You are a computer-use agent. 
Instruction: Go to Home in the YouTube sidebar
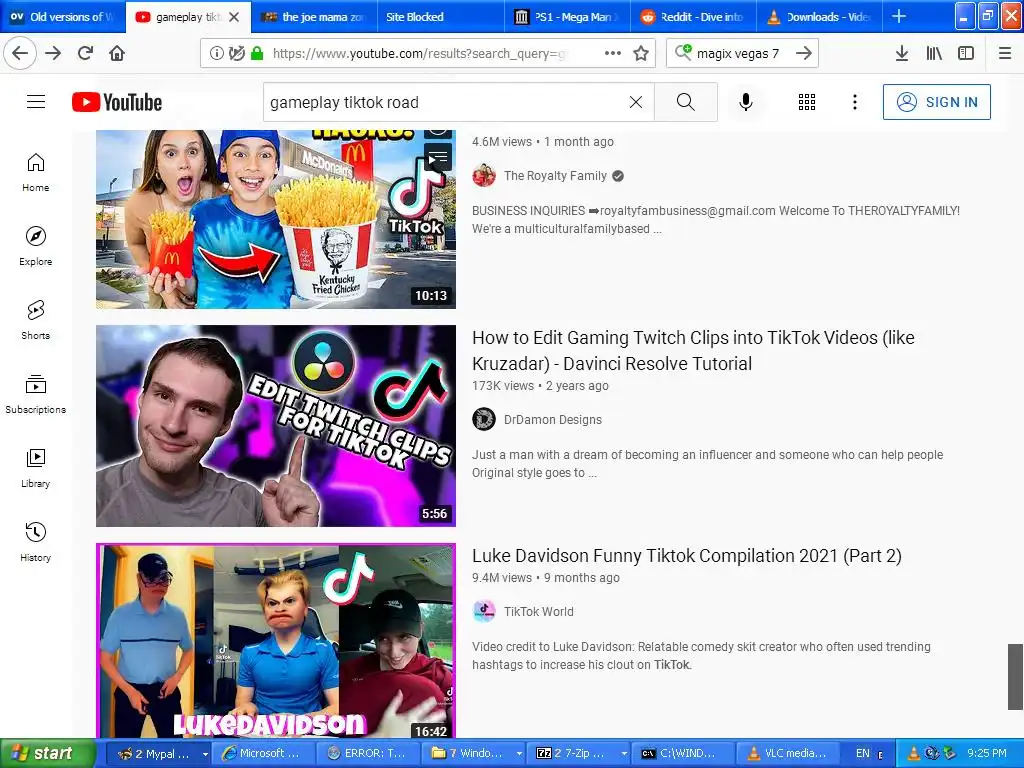[x=36, y=173]
